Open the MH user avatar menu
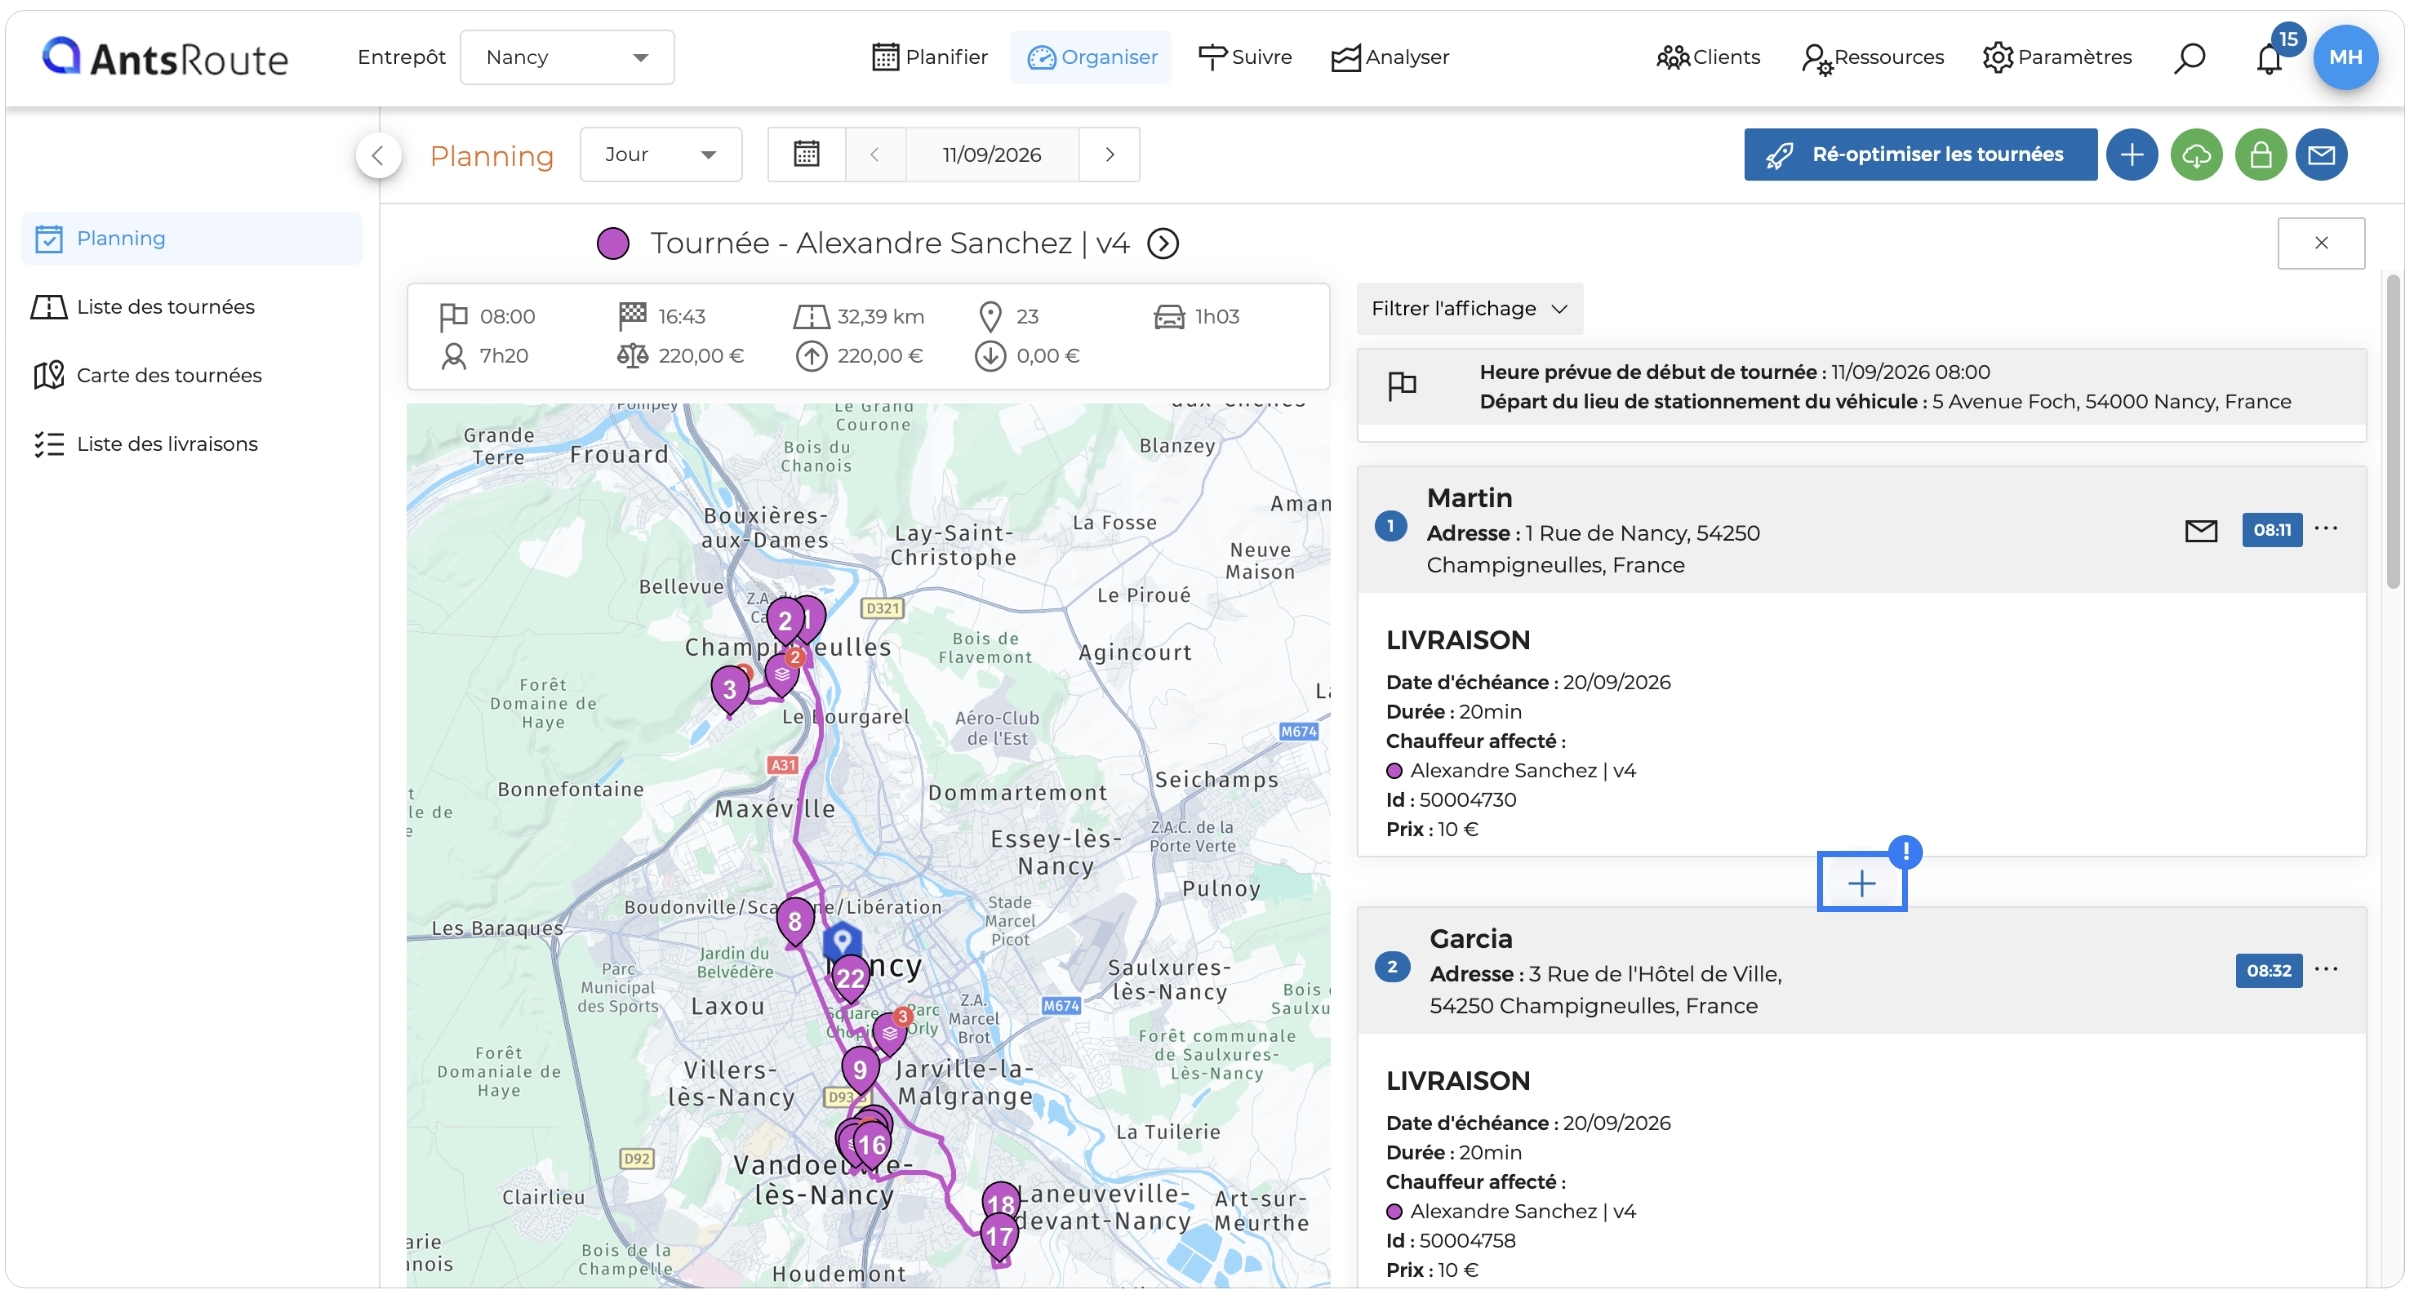The image size is (2410, 1296). 2345,57
